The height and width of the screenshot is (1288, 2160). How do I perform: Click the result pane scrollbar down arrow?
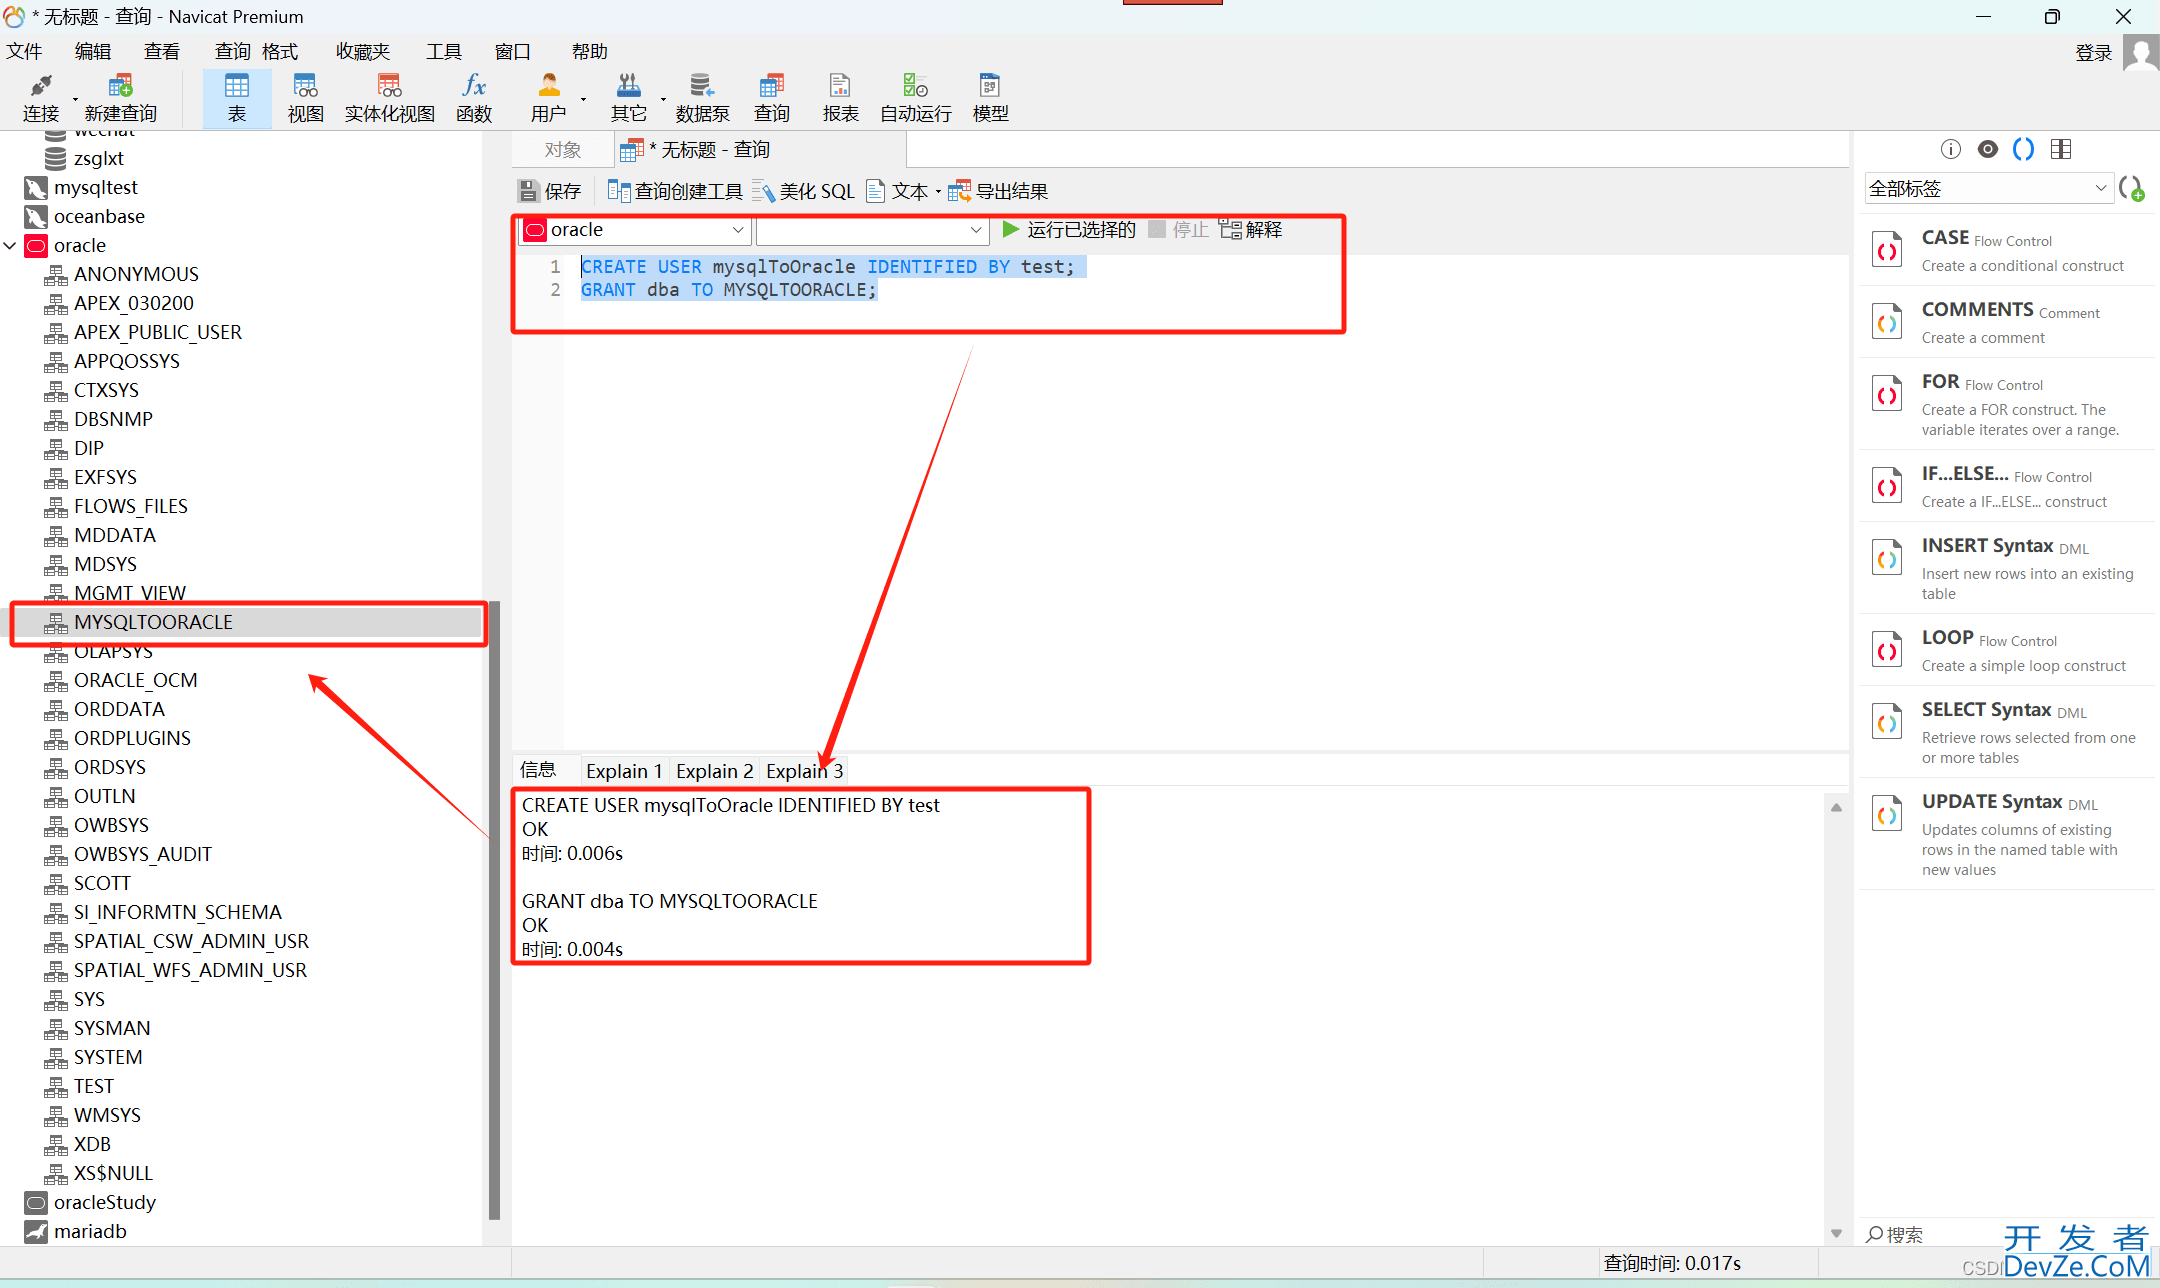[x=1836, y=1233]
